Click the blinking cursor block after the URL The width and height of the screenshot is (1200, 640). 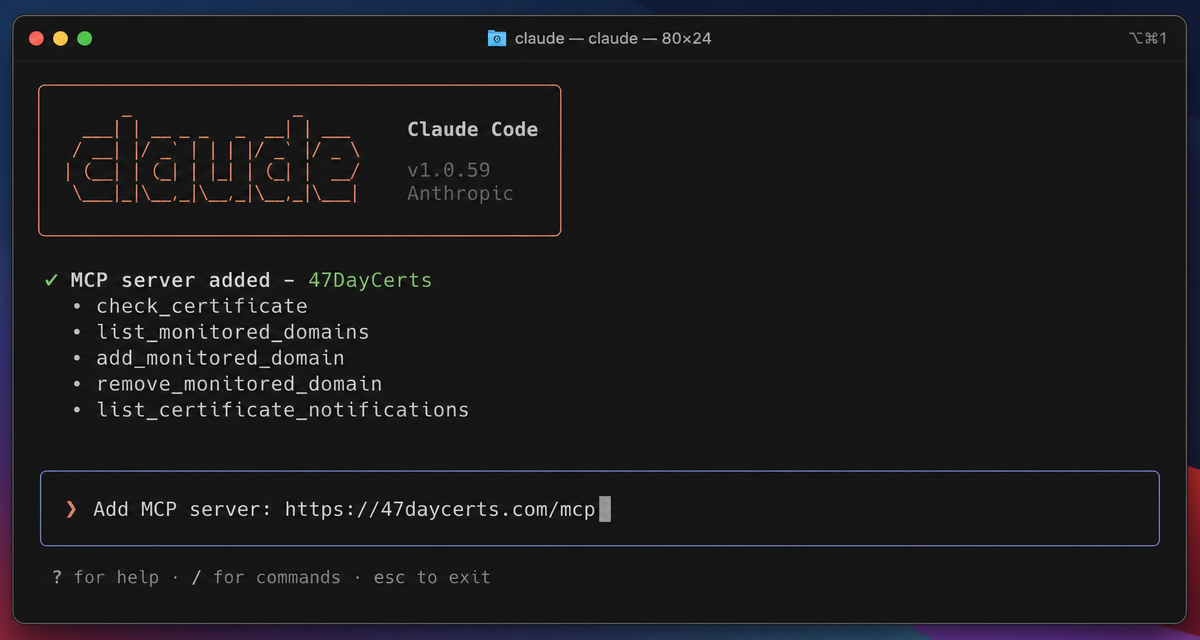pos(604,509)
